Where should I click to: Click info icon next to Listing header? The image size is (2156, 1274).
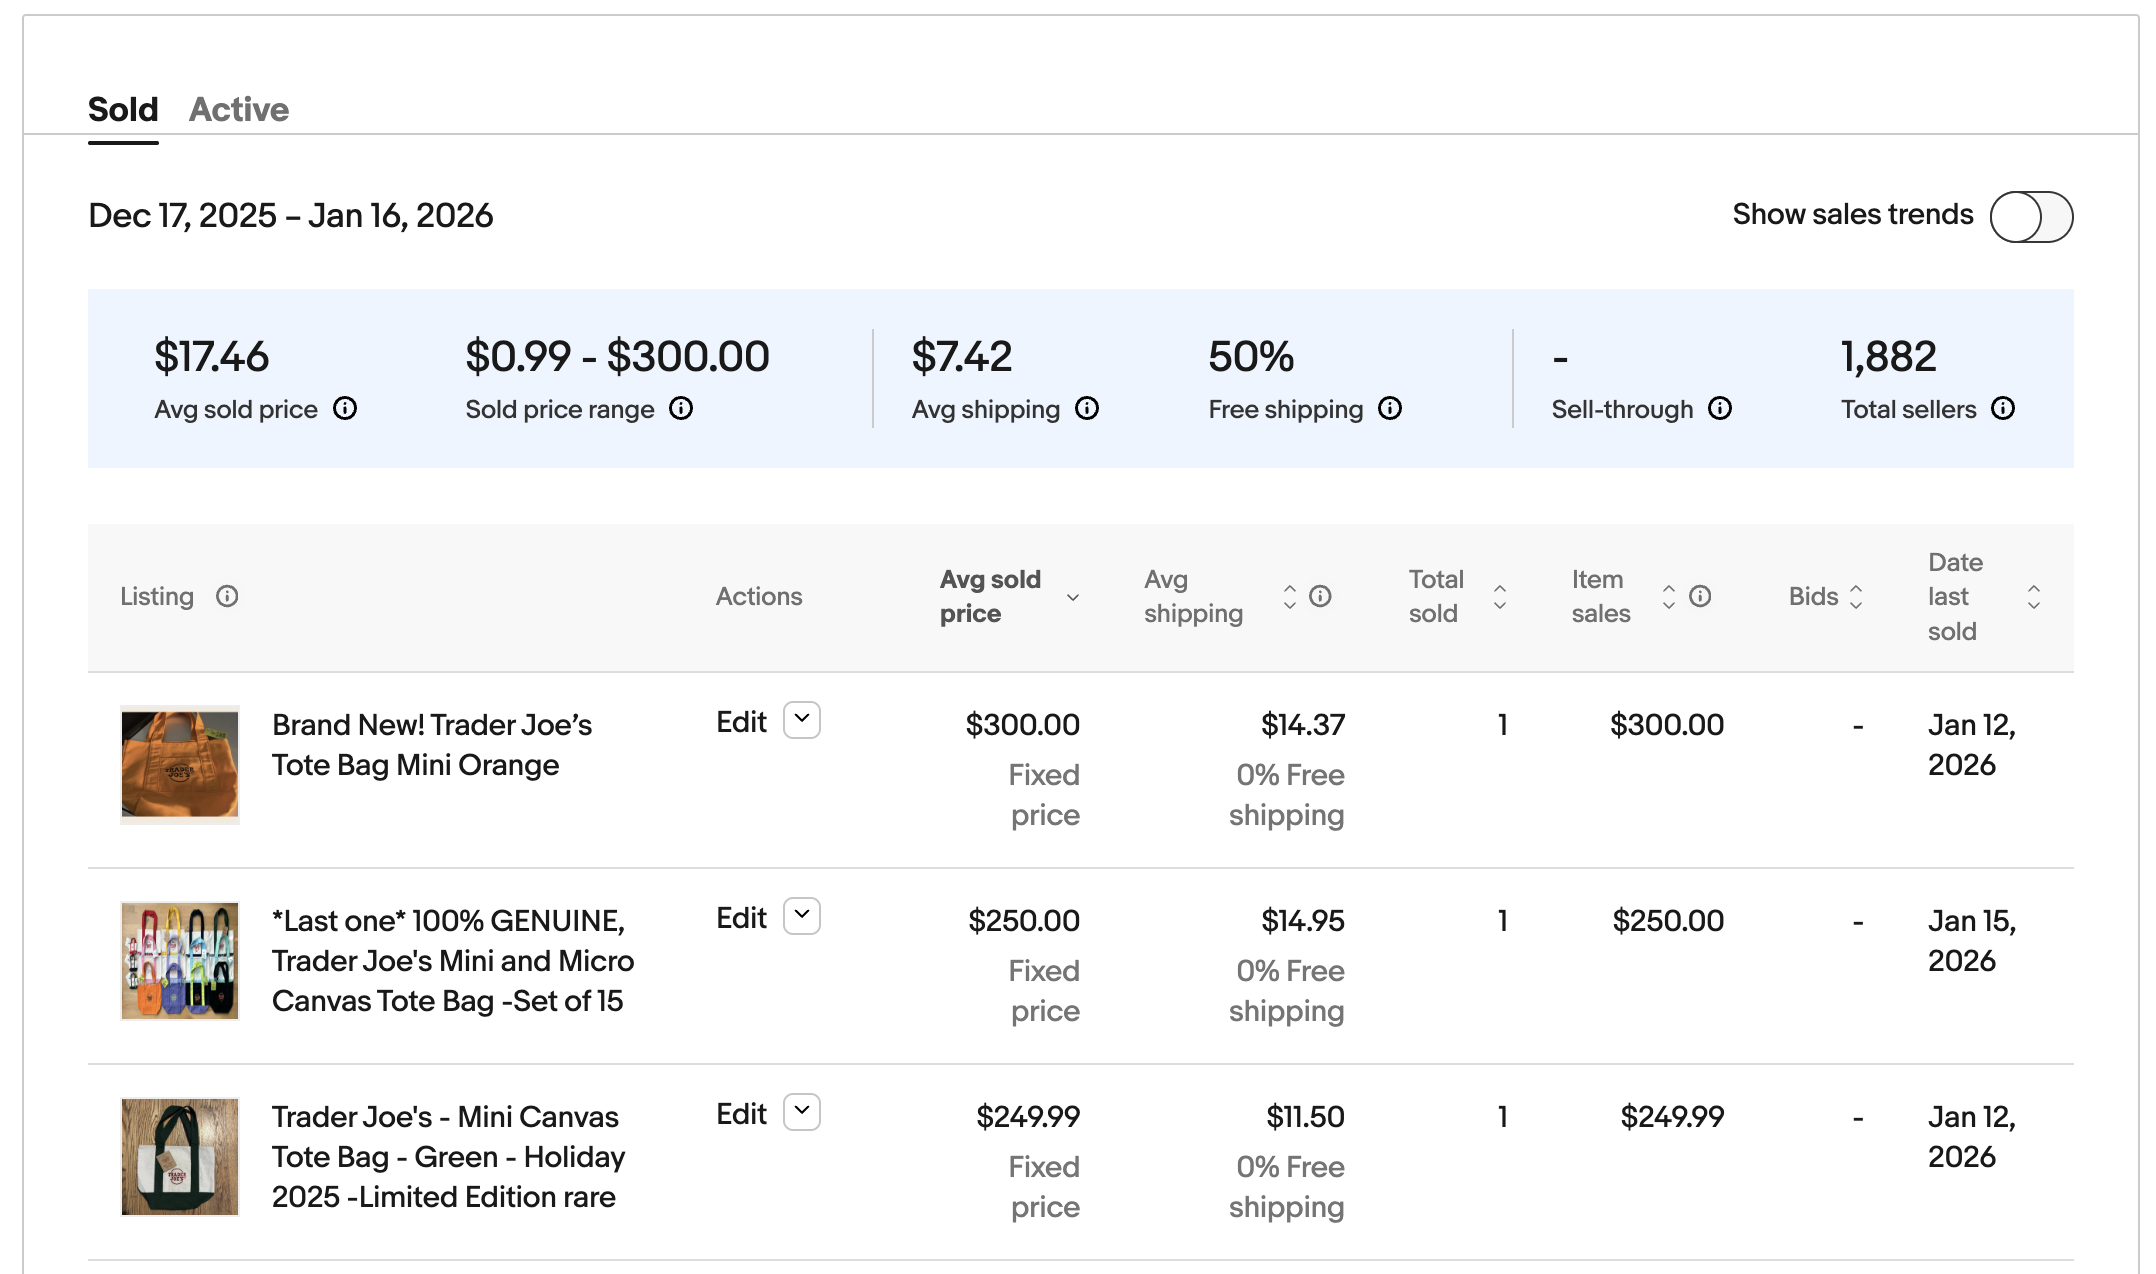point(227,596)
